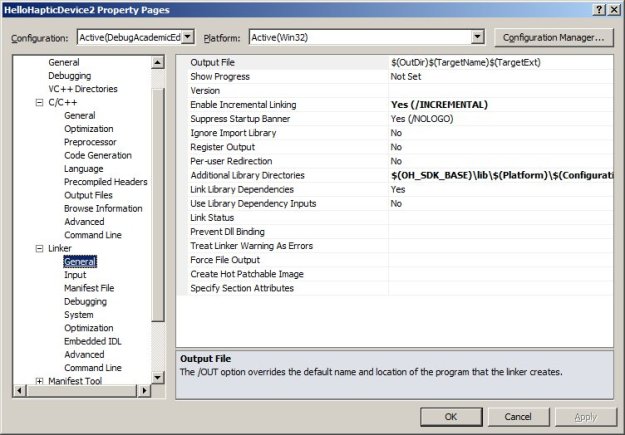Select the Precompiled Headers page
625x435 pixels.
click(105, 182)
